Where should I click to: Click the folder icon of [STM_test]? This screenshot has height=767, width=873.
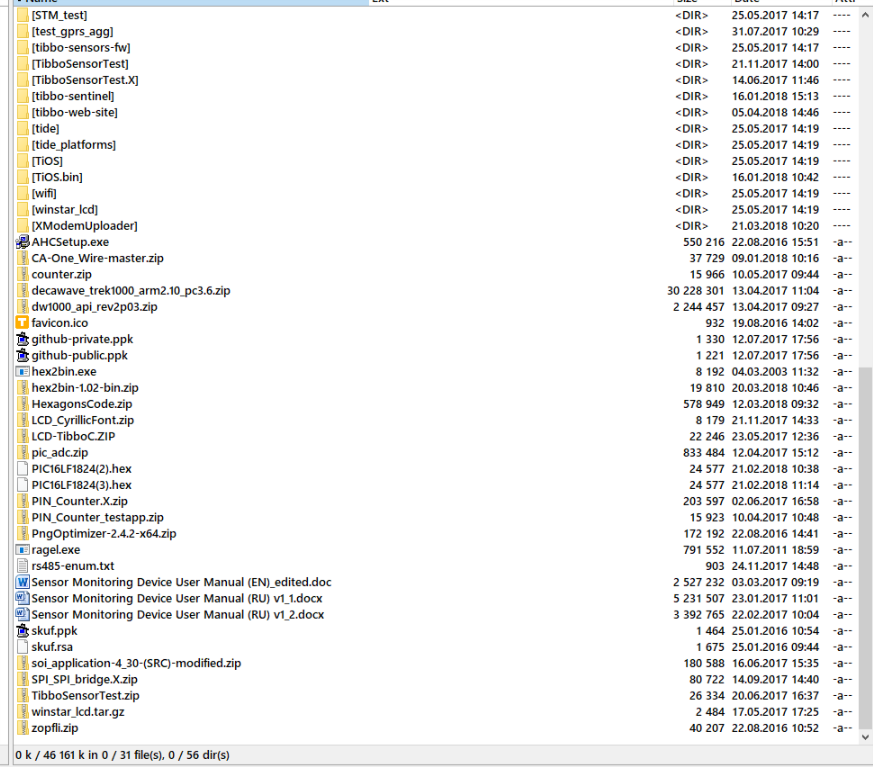tap(22, 15)
